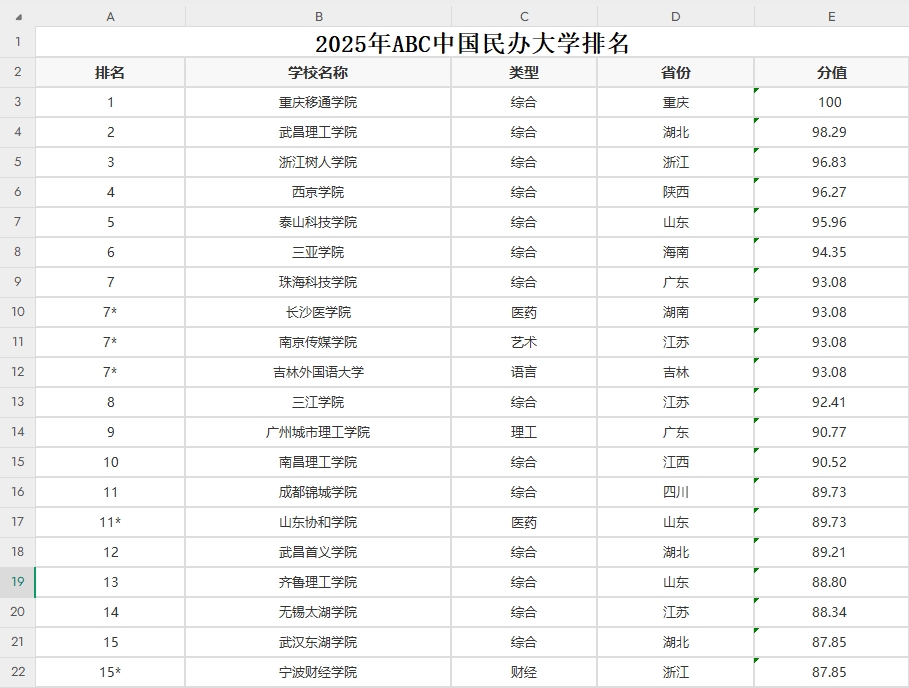Image resolution: width=909 pixels, height=688 pixels.
Task: Select column header E
Action: [831, 16]
